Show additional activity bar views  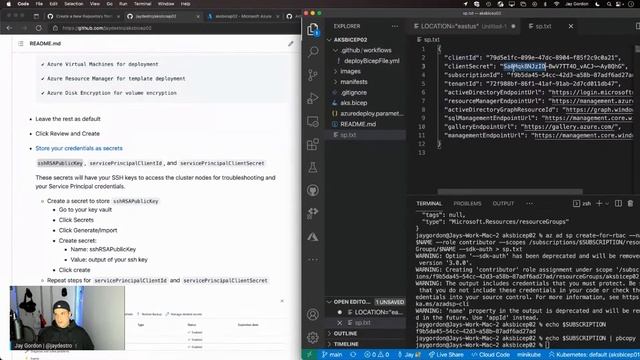pyautogui.click(x=313, y=259)
